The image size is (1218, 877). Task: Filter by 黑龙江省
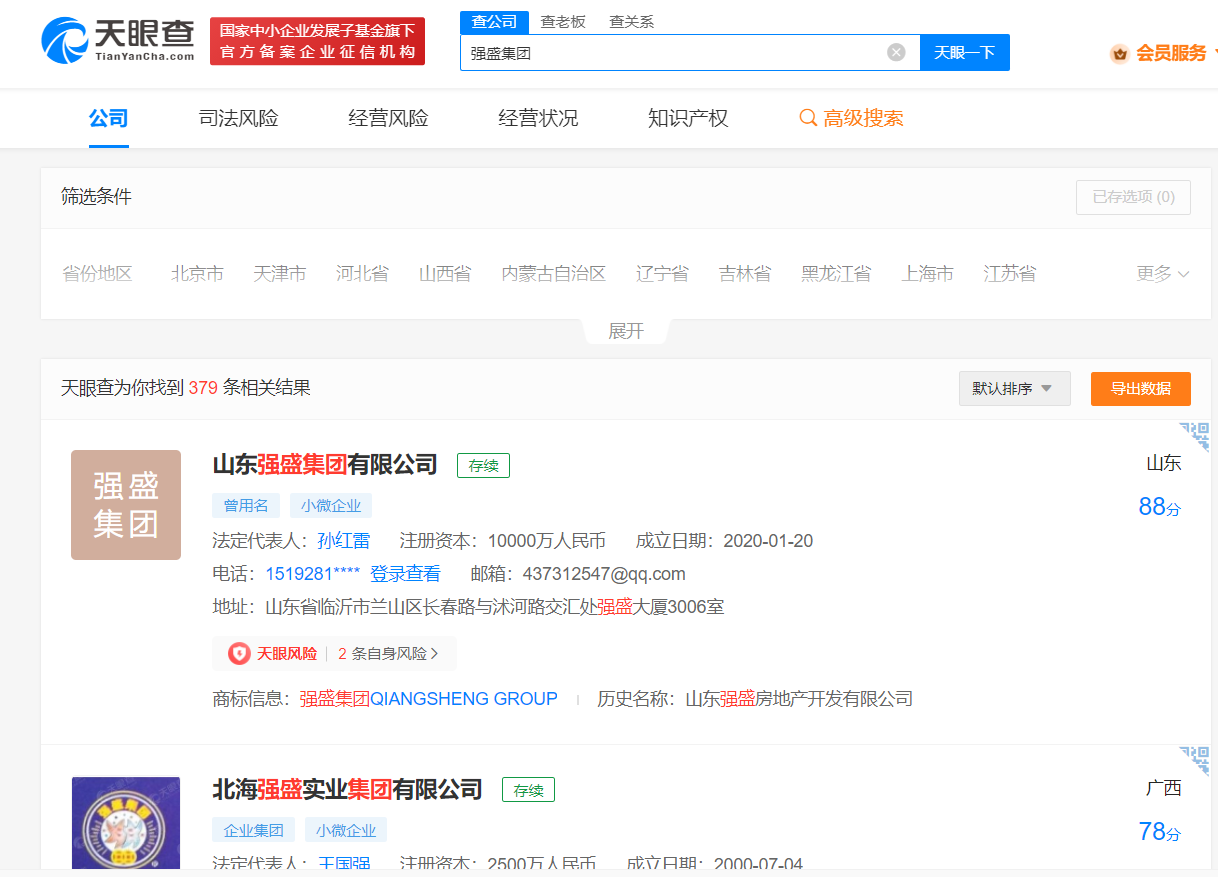tap(836, 273)
